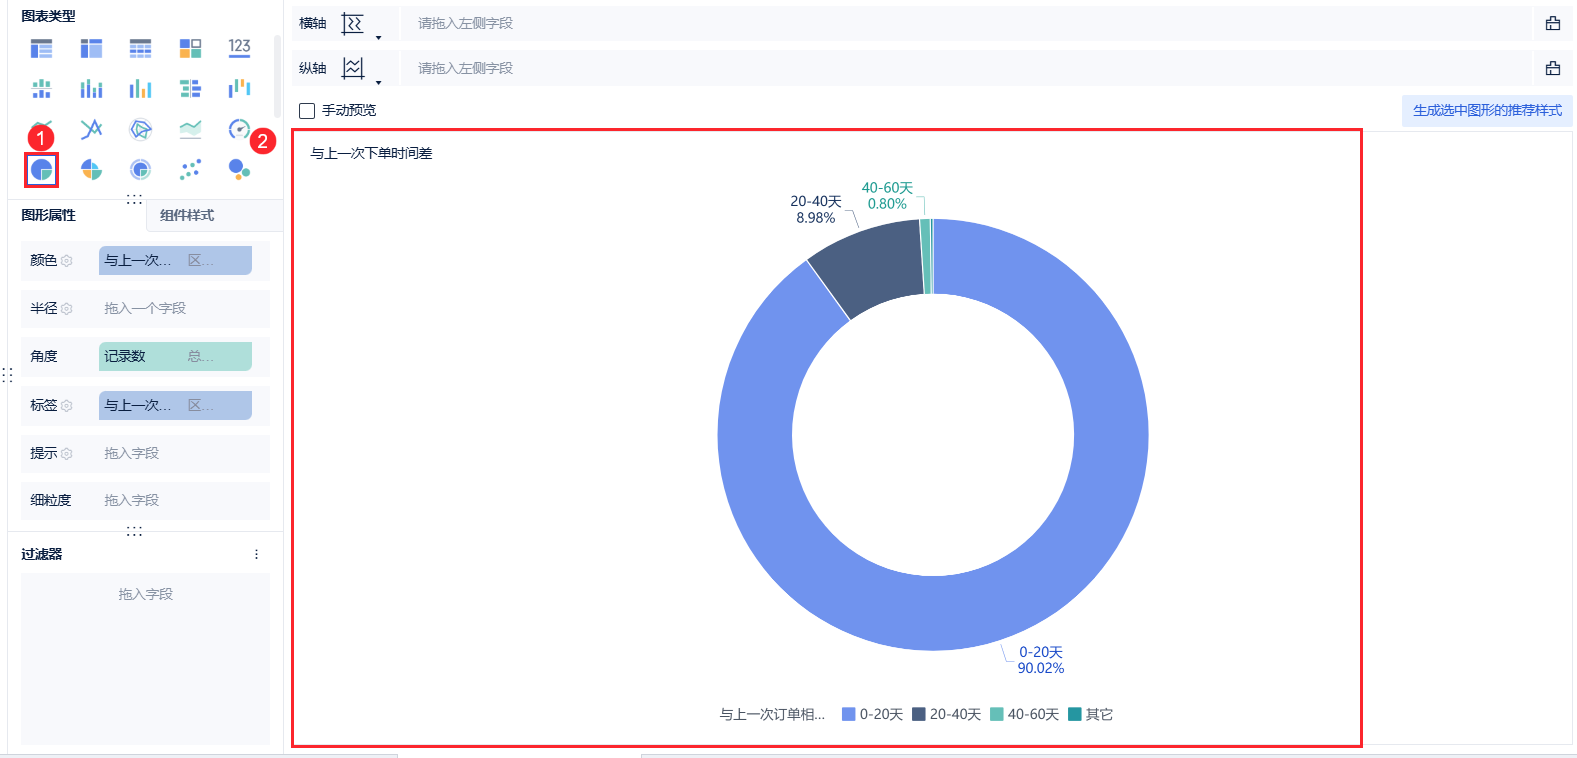Open the gear settings next to 提示
1577x758 pixels.
67,453
